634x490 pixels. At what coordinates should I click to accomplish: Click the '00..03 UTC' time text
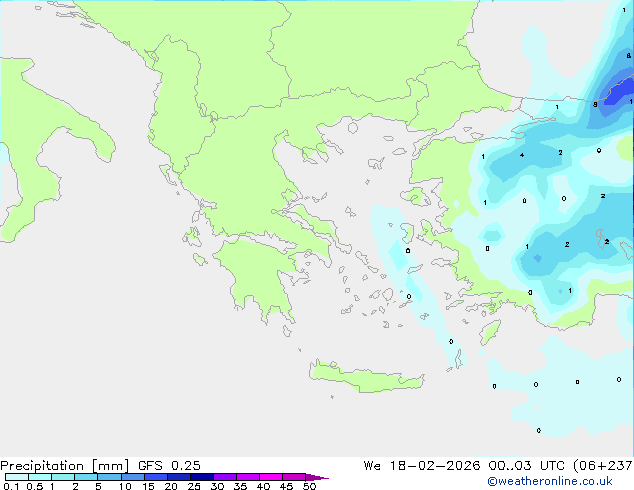[x=526, y=466]
